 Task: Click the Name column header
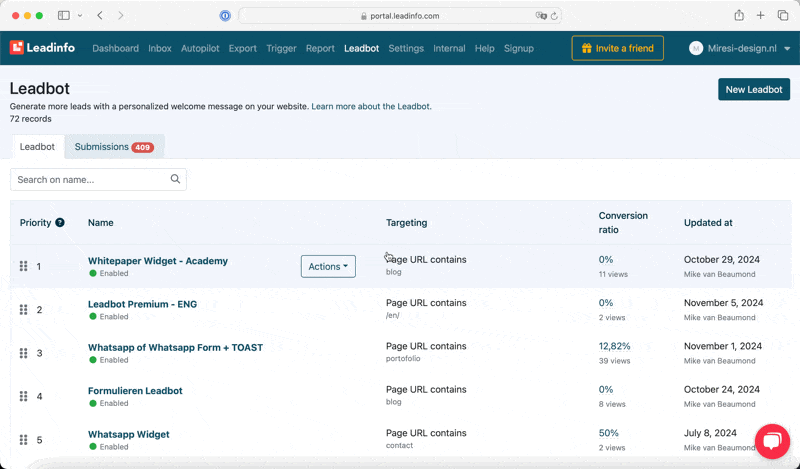click(101, 223)
